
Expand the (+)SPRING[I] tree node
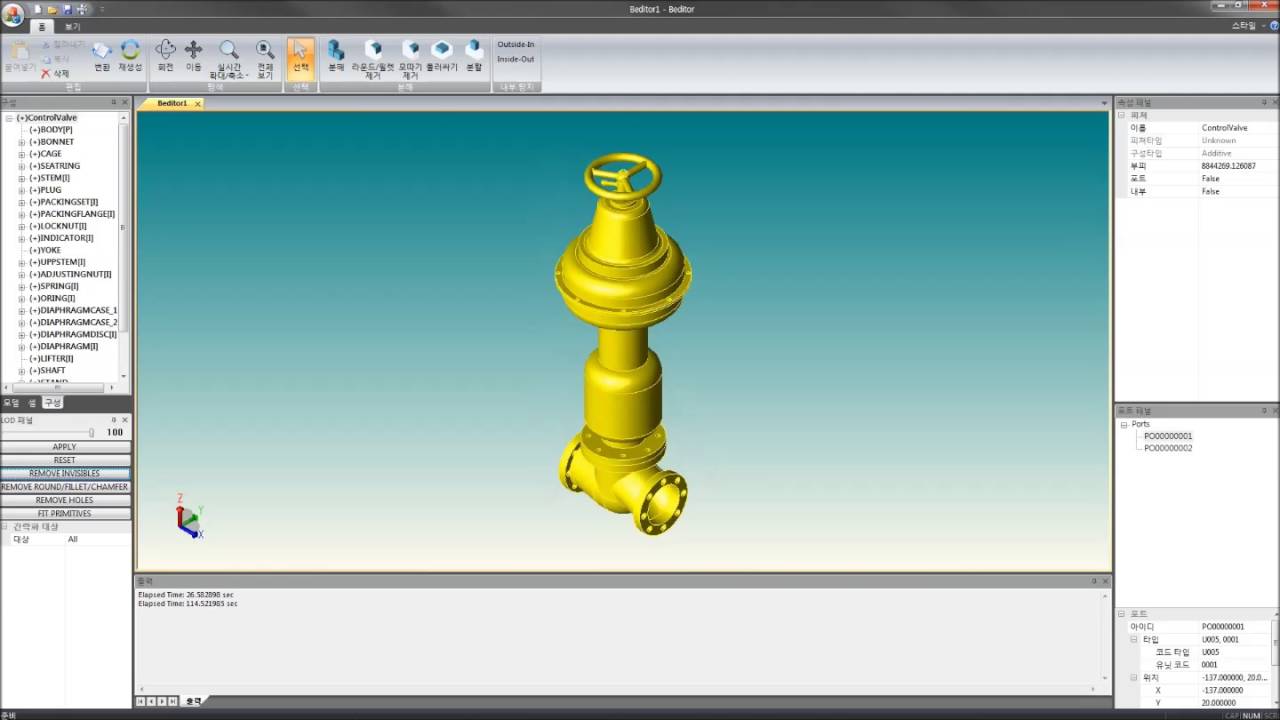22,286
